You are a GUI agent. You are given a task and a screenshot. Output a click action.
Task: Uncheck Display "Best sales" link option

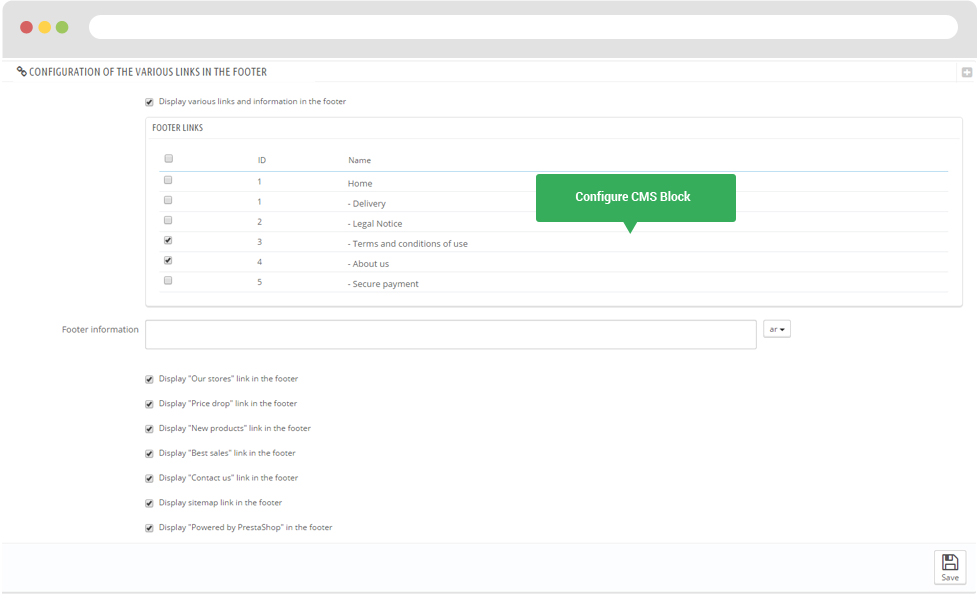click(x=149, y=454)
